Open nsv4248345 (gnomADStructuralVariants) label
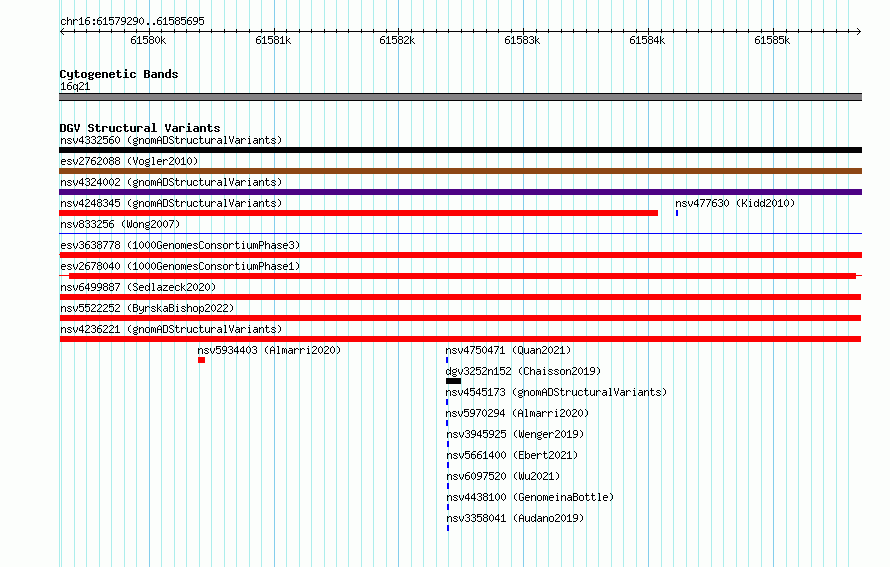The width and height of the screenshot is (890, 567). 171,203
